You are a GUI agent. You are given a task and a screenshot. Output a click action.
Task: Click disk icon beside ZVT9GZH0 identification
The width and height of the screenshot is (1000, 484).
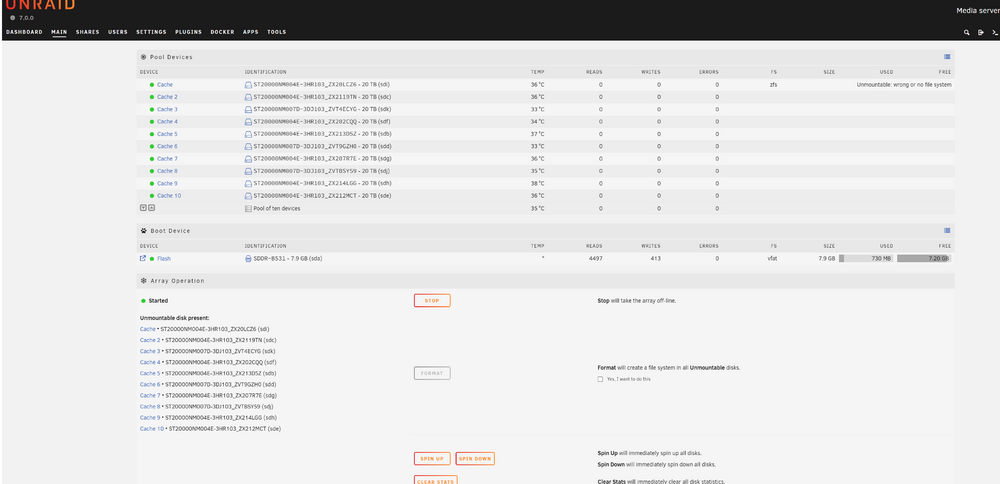click(x=249, y=147)
